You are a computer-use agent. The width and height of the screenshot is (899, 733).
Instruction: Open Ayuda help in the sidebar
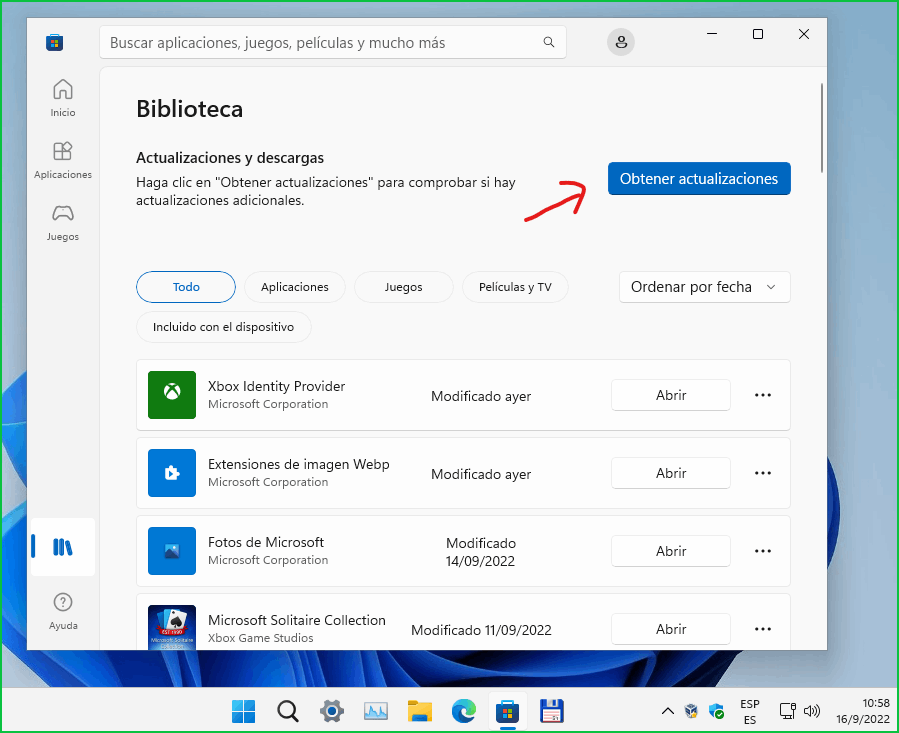pos(62,611)
